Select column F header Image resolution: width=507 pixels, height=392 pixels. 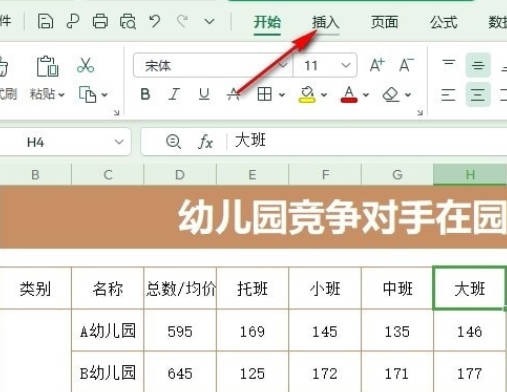[x=325, y=175]
